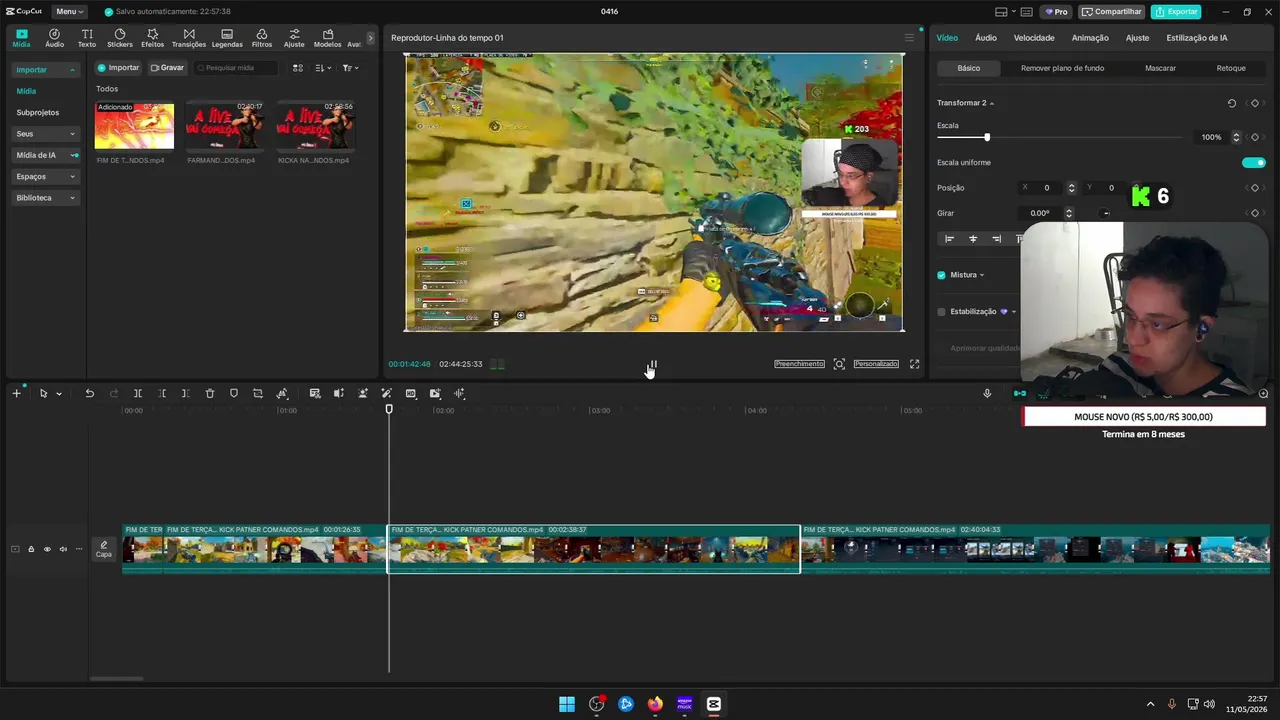Open the Menu dropdown

(x=69, y=12)
